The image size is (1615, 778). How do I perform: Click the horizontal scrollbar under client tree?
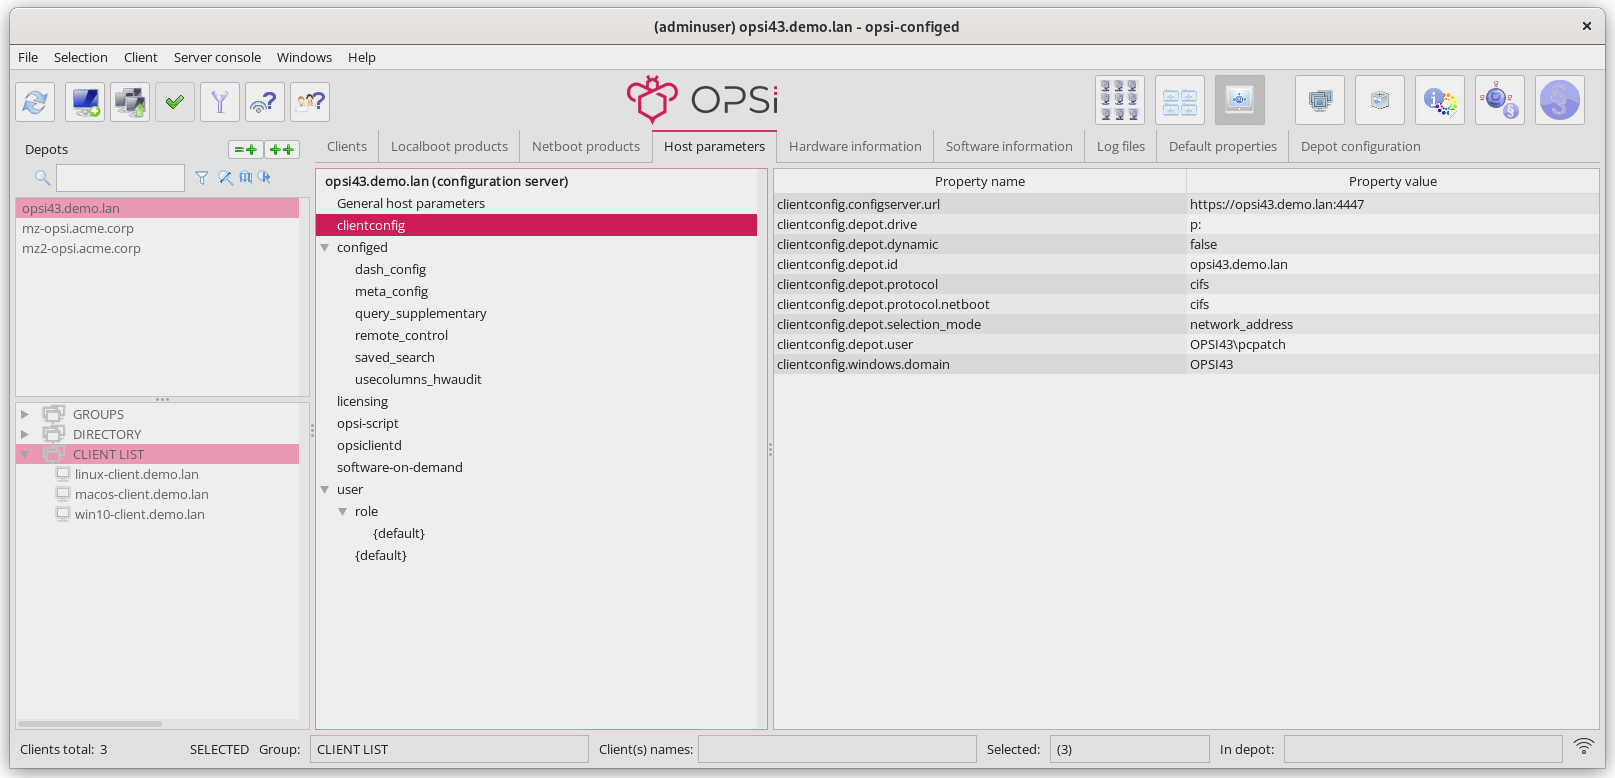[x=90, y=723]
